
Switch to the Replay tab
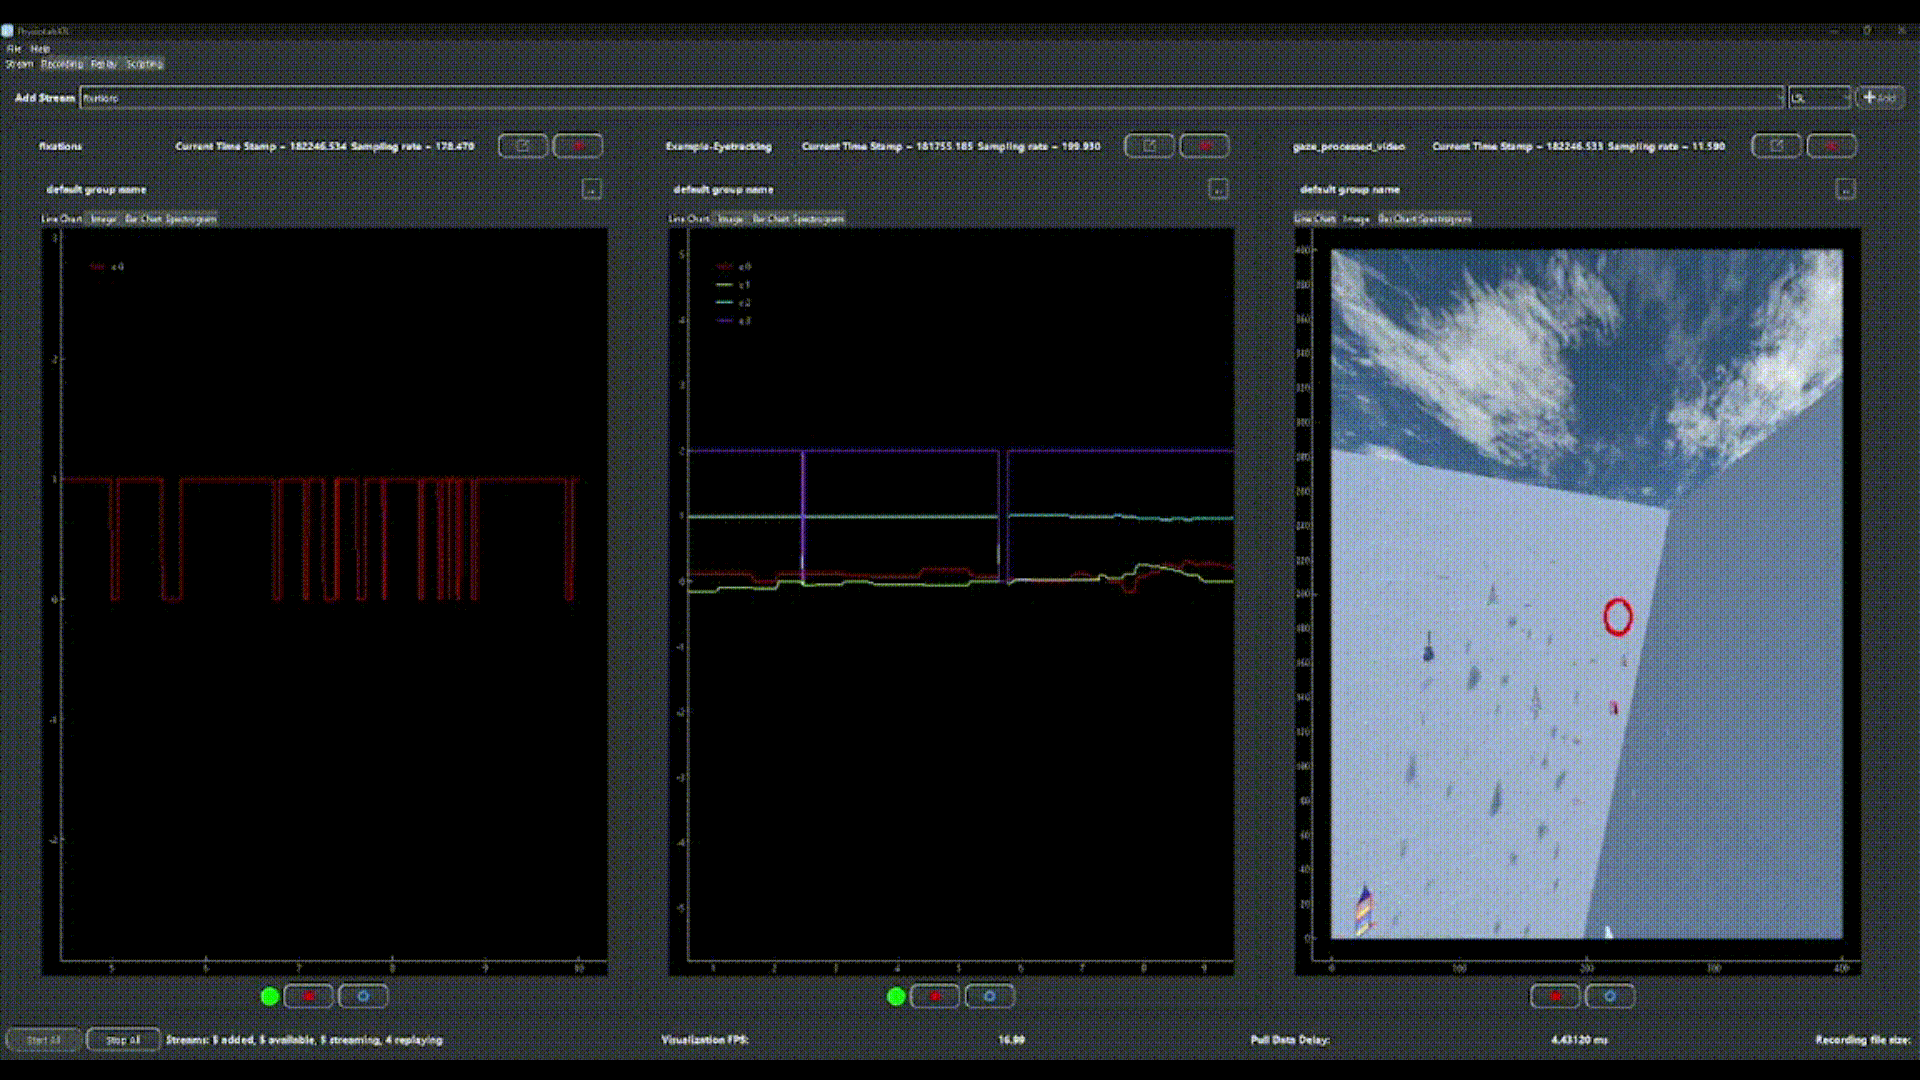pyautogui.click(x=104, y=64)
